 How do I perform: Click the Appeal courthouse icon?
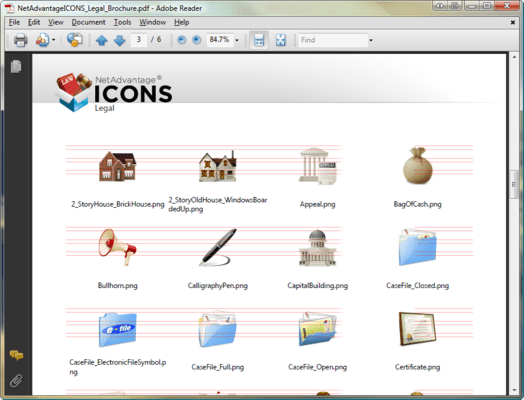pyautogui.click(x=318, y=166)
